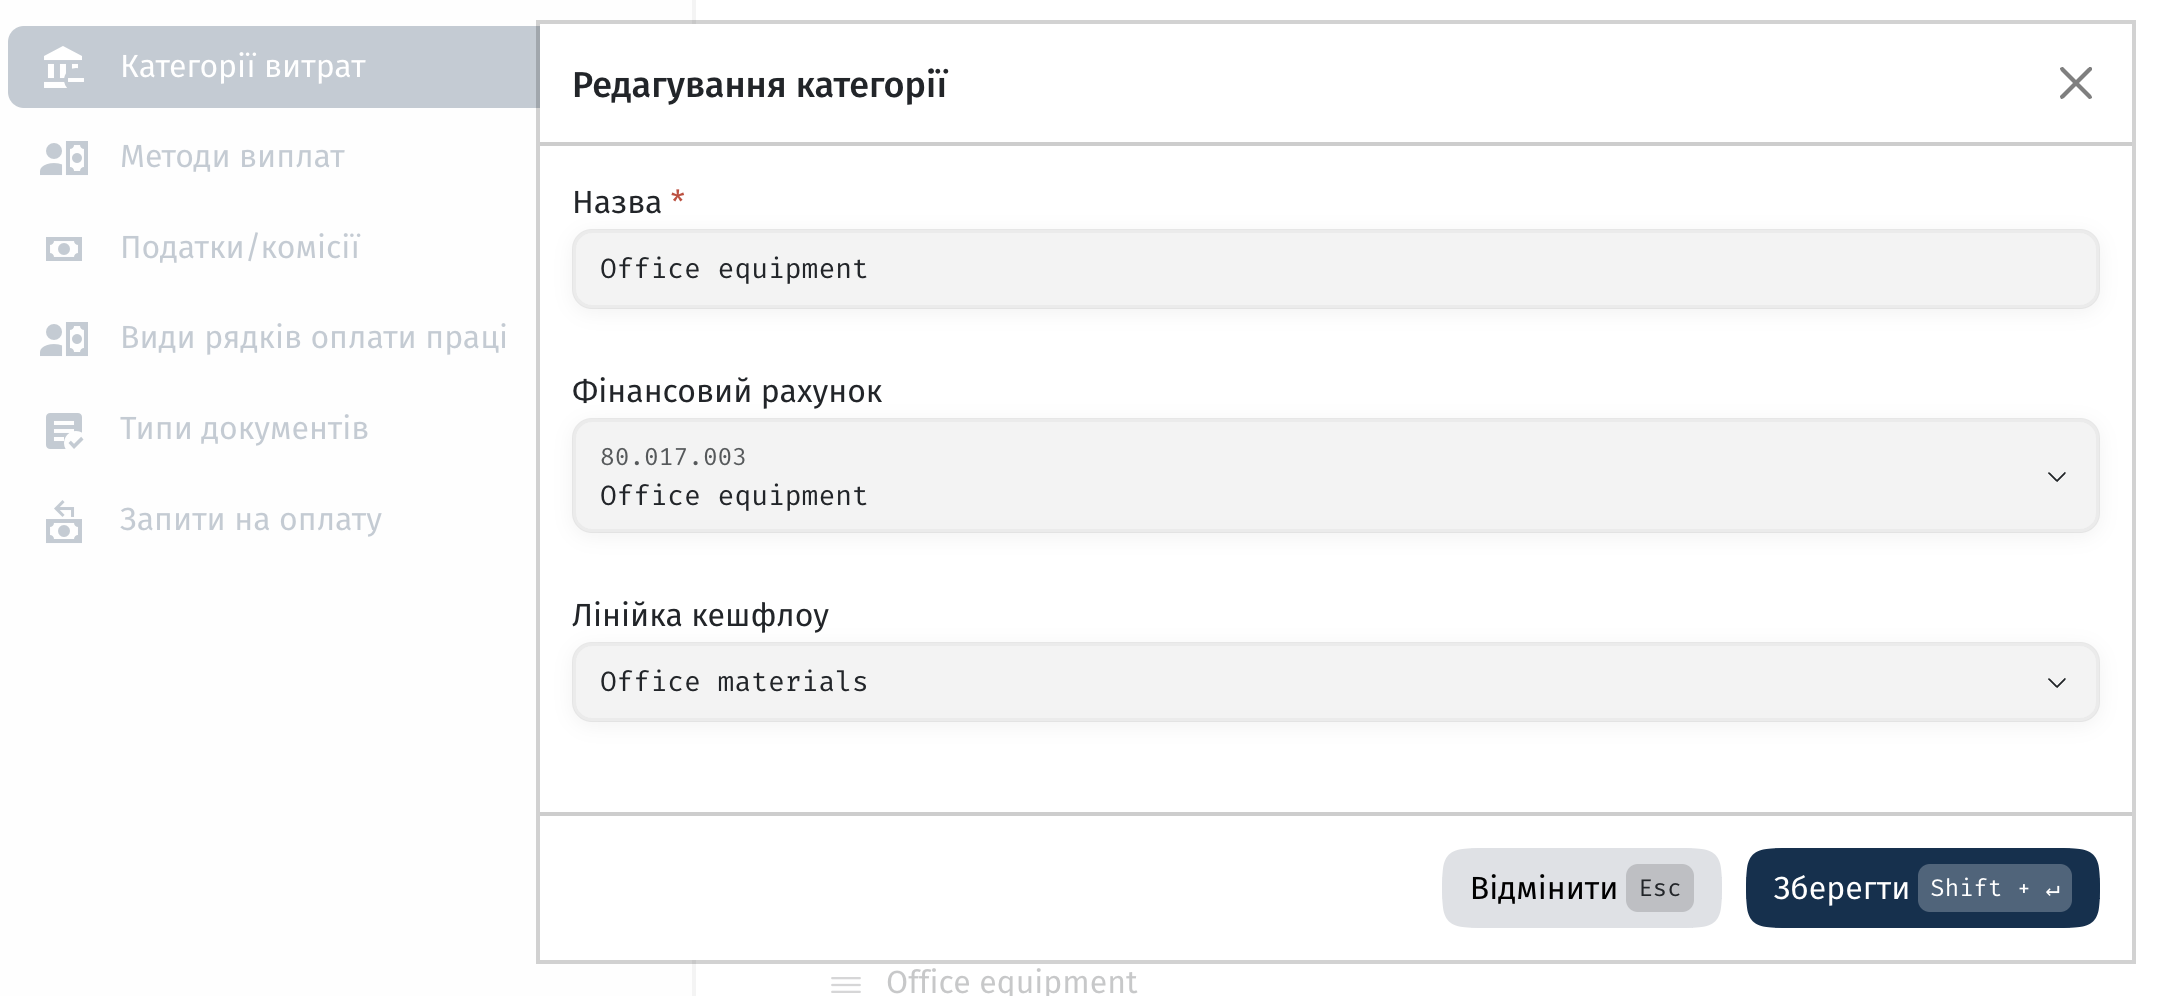Click the Податки/комісії money icon
This screenshot has height=996, width=2172.
[64, 248]
